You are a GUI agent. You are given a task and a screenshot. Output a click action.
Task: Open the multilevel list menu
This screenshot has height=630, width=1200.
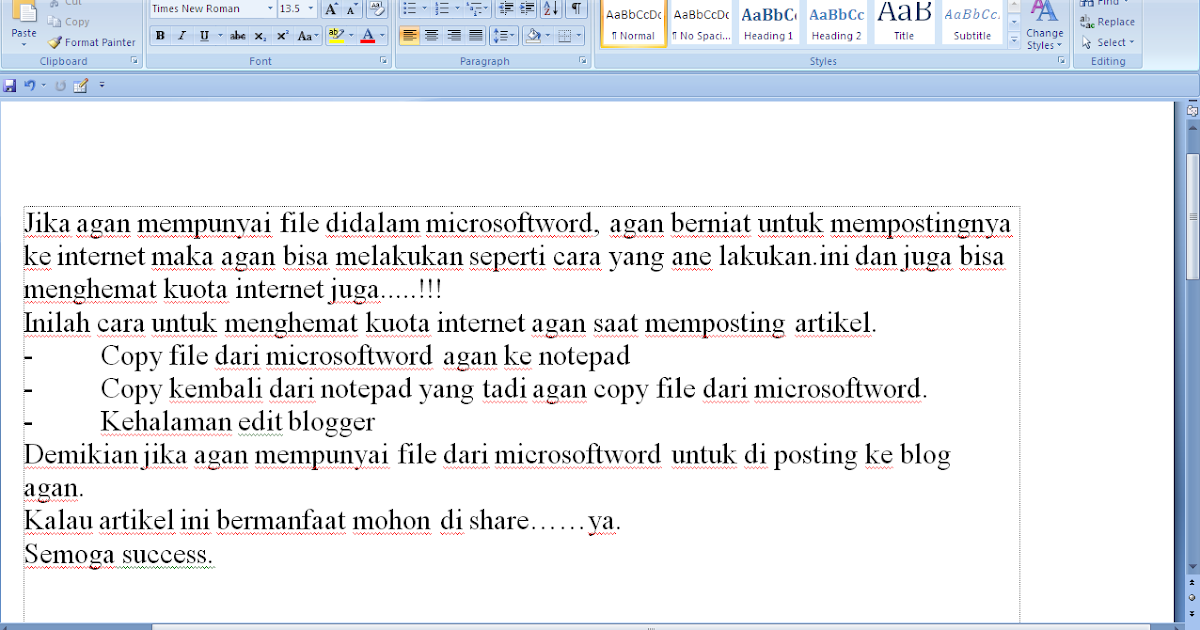coord(478,8)
